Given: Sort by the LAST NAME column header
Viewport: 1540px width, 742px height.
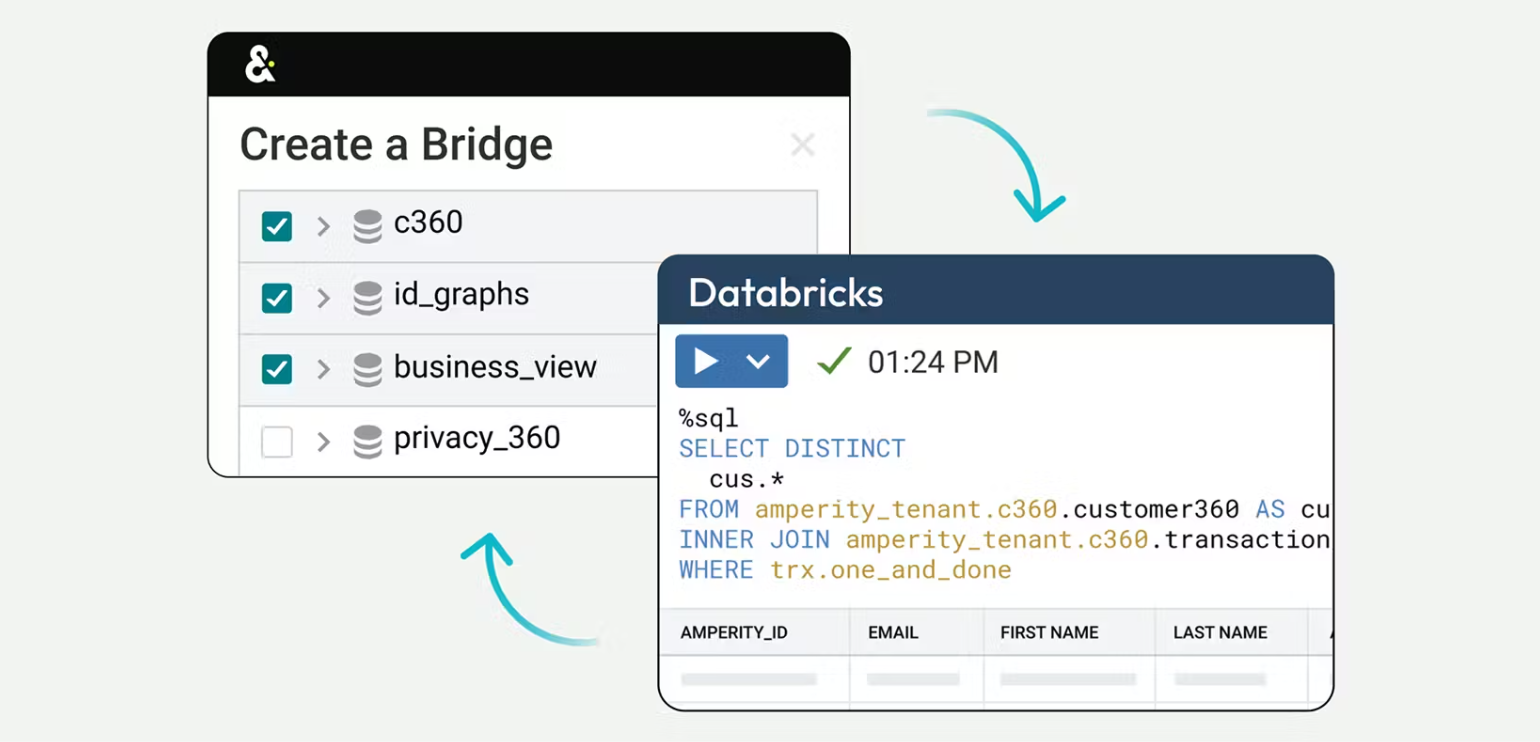Looking at the screenshot, I should (x=1220, y=633).
